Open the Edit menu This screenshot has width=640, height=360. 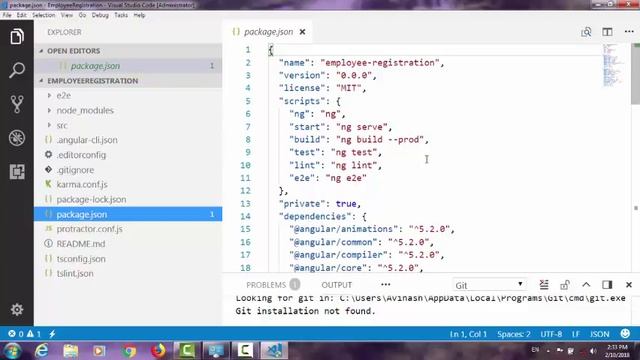[x=22, y=15]
